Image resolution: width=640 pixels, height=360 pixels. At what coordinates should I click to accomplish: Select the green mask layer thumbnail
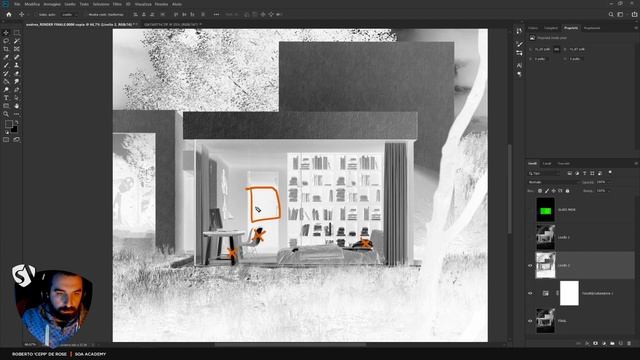(x=545, y=210)
